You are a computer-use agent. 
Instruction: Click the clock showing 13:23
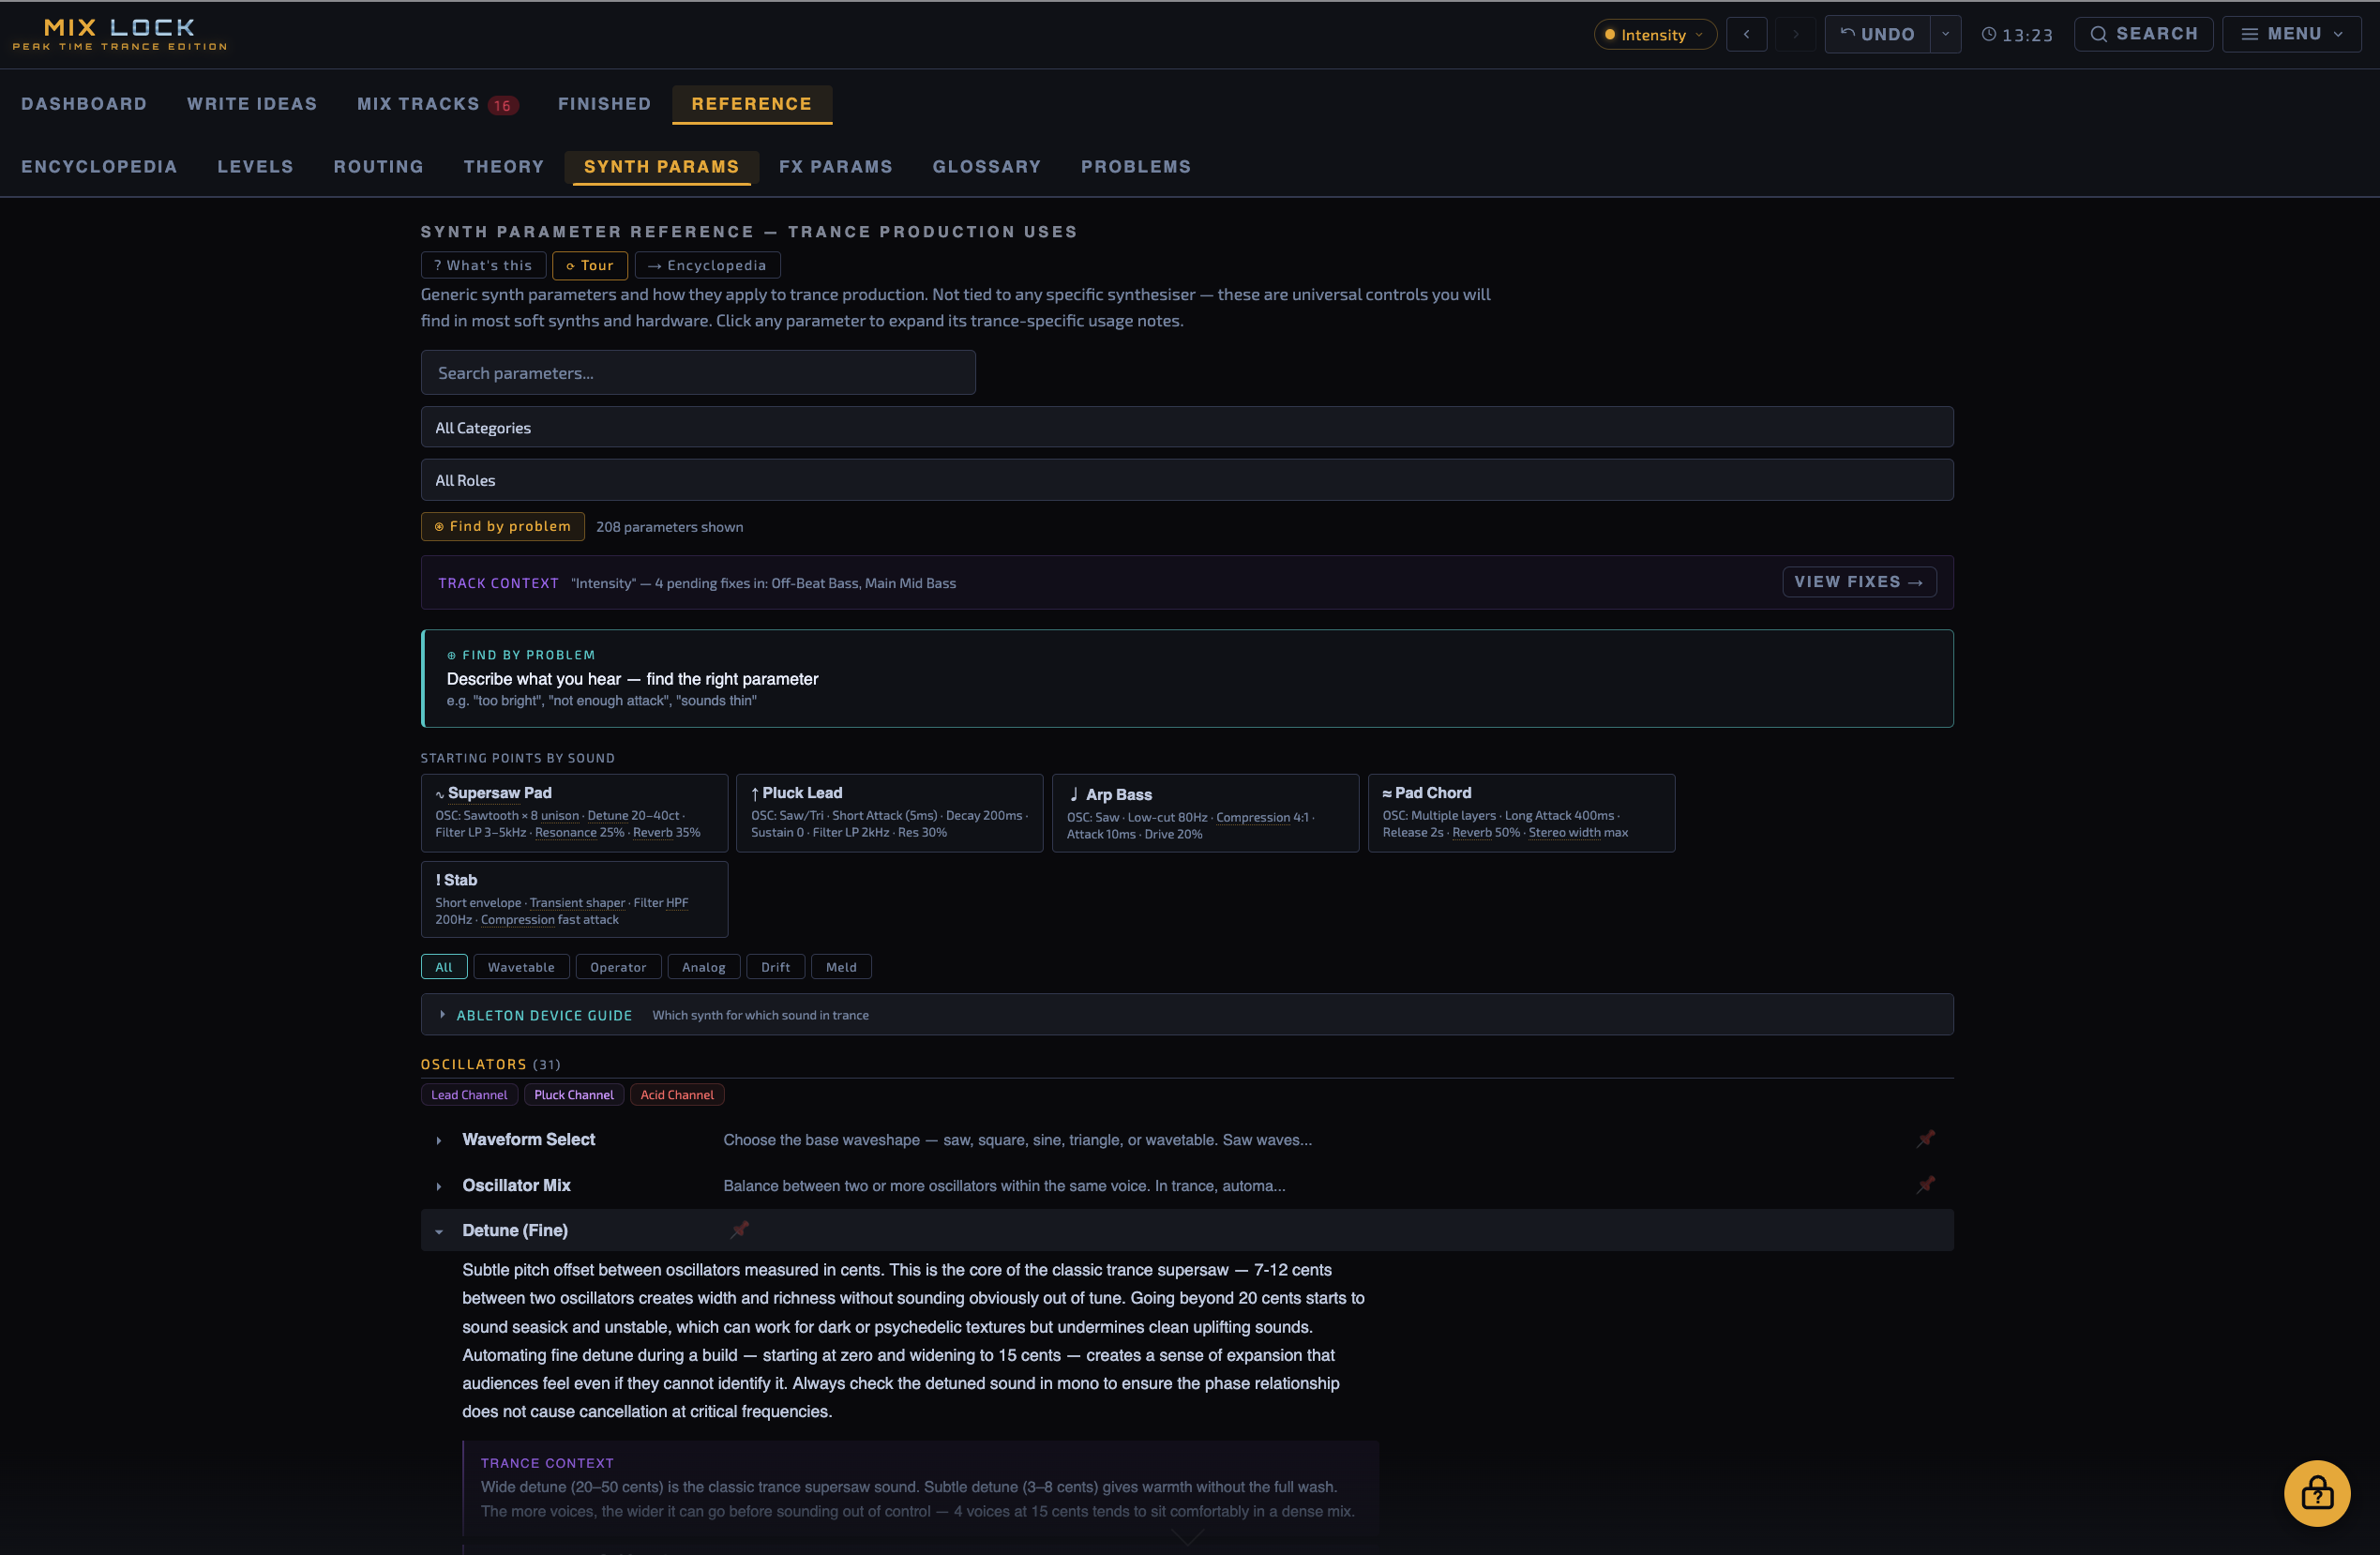[2018, 33]
